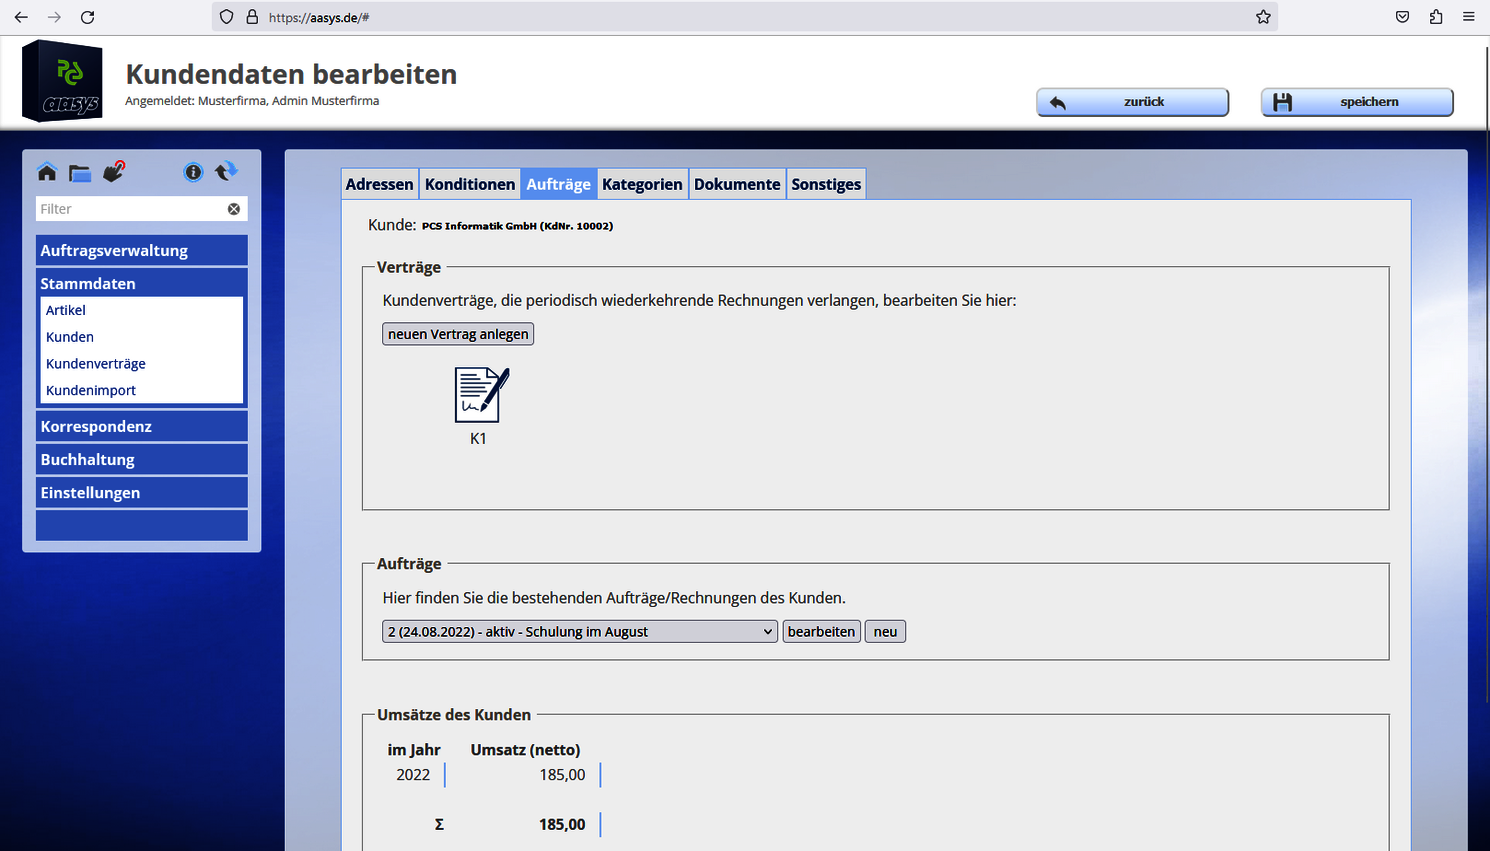Expand the Buchhaltung menu section
Screen dimensions: 1490x851
pos(142,459)
